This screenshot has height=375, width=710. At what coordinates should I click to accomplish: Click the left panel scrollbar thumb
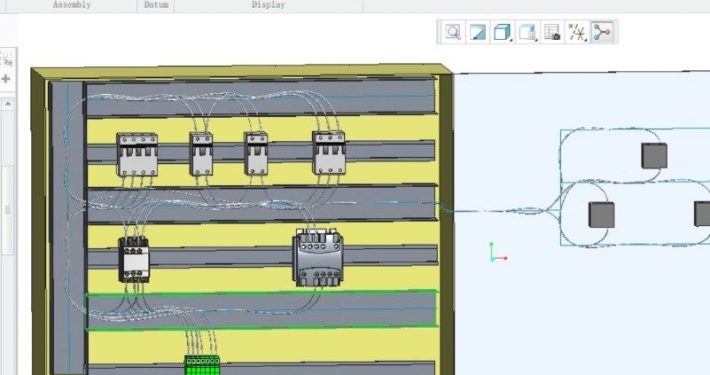(x=7, y=210)
